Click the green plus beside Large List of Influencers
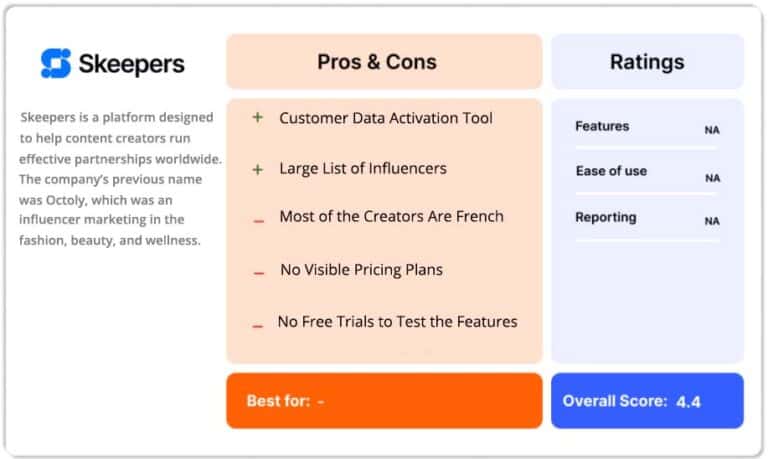 pos(258,170)
